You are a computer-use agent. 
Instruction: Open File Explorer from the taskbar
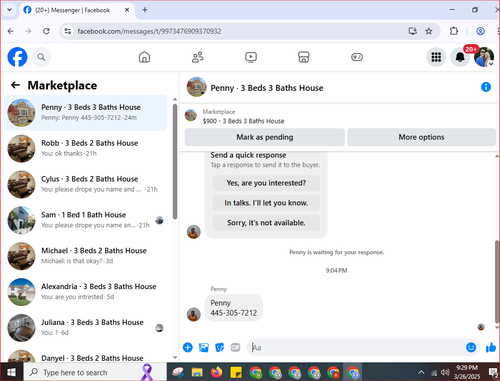pyautogui.click(x=197, y=372)
